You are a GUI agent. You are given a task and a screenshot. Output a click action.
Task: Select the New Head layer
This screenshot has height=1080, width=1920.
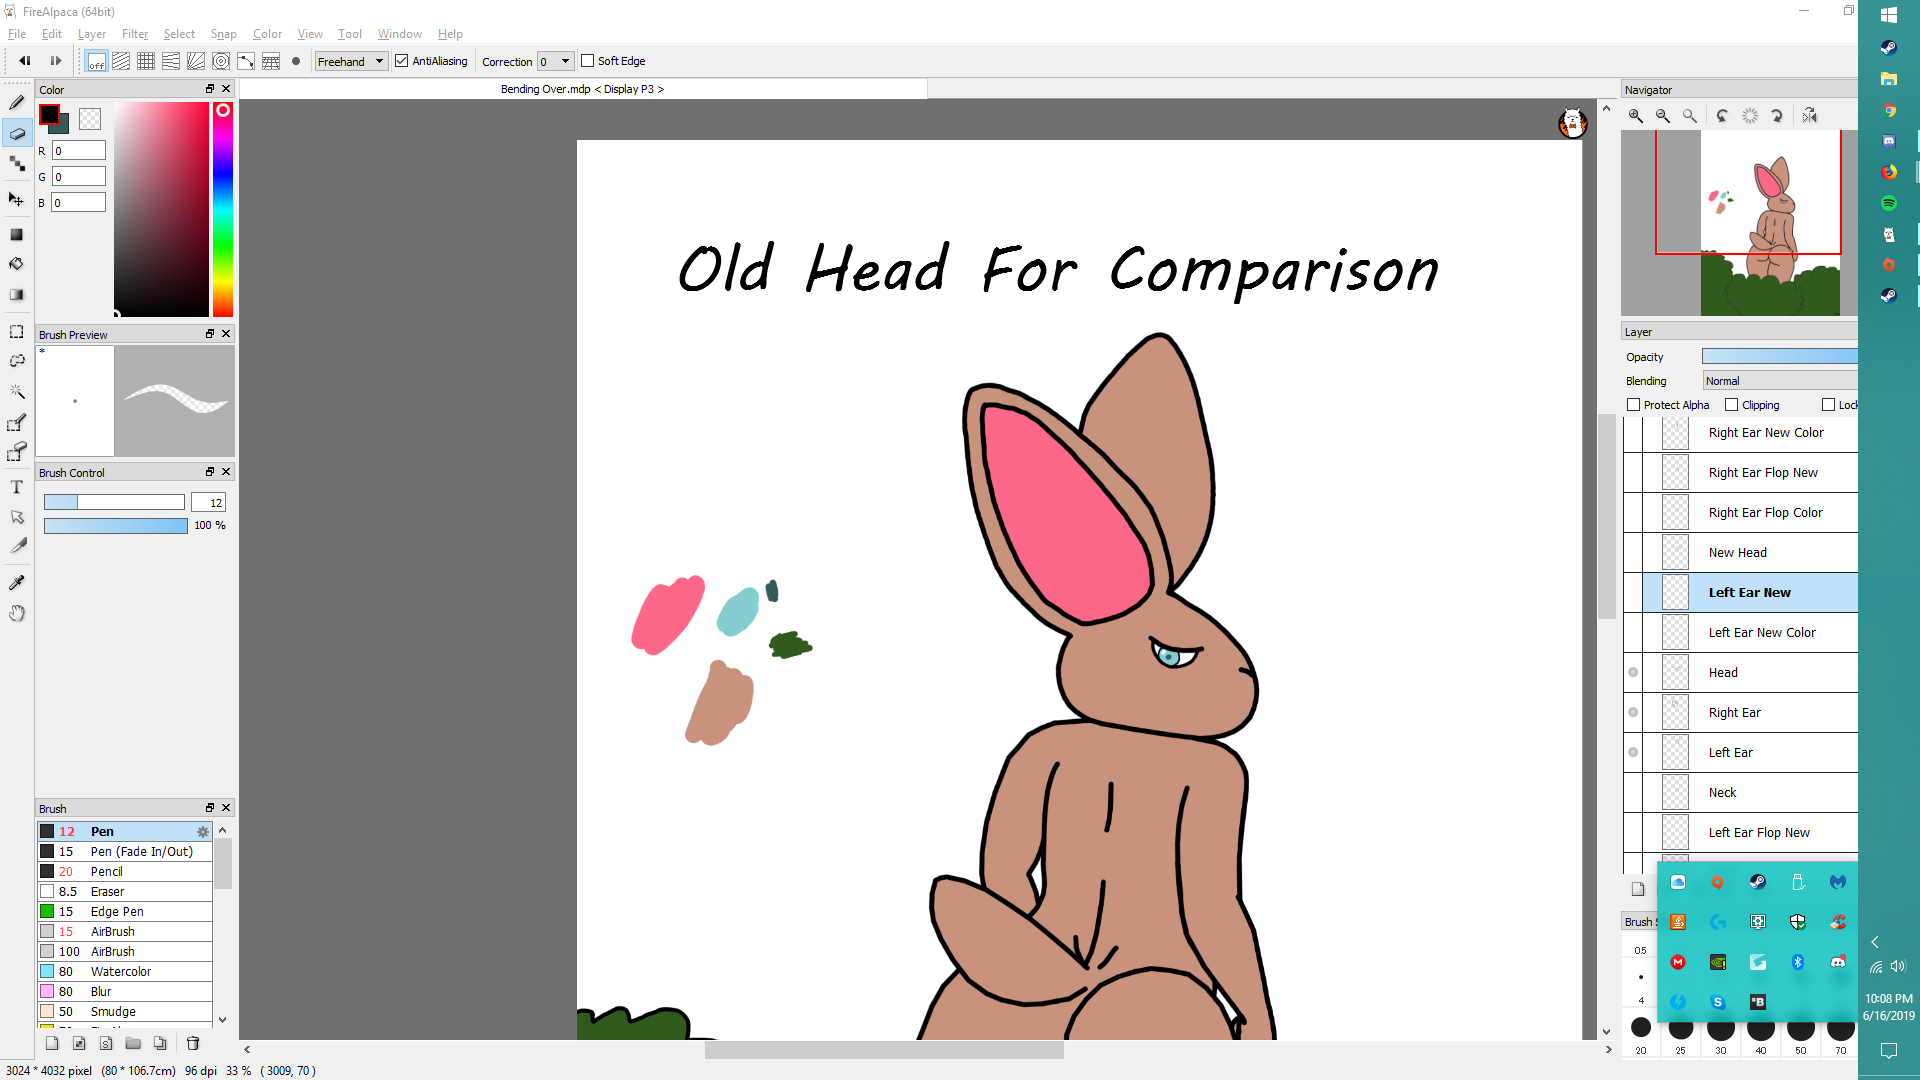click(x=1738, y=552)
